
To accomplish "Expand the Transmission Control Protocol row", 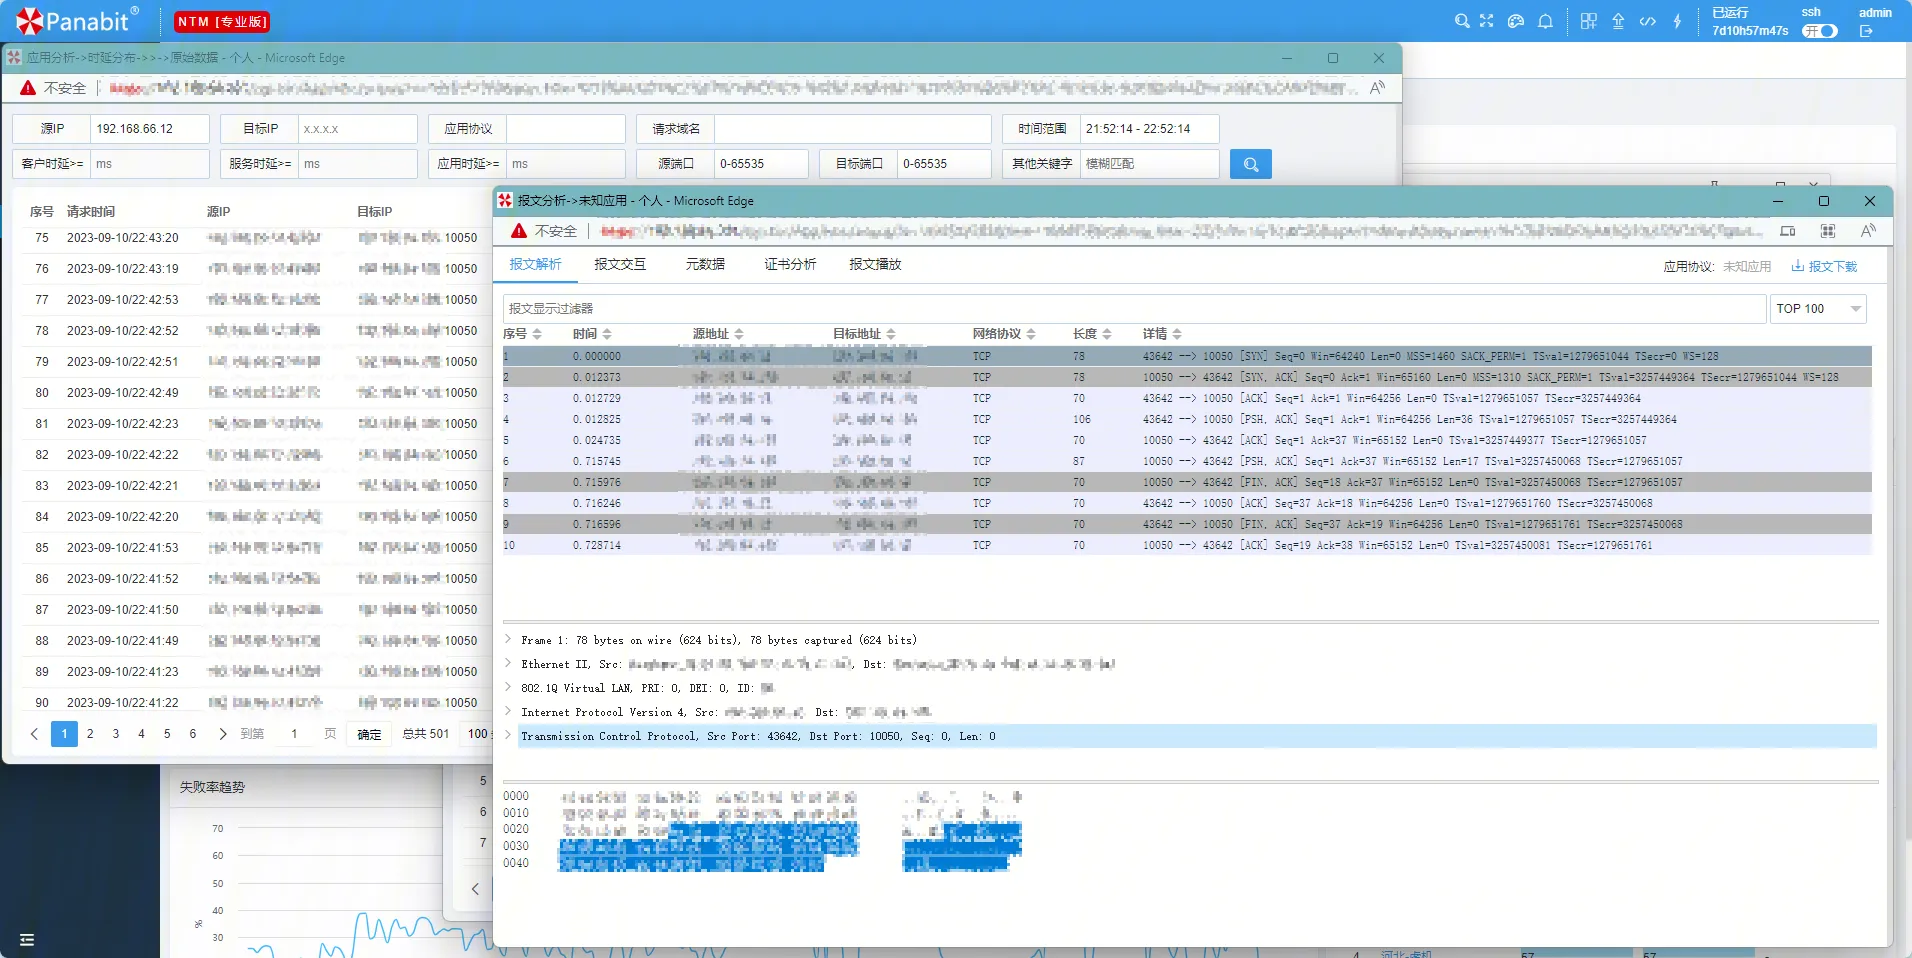I will pos(509,736).
